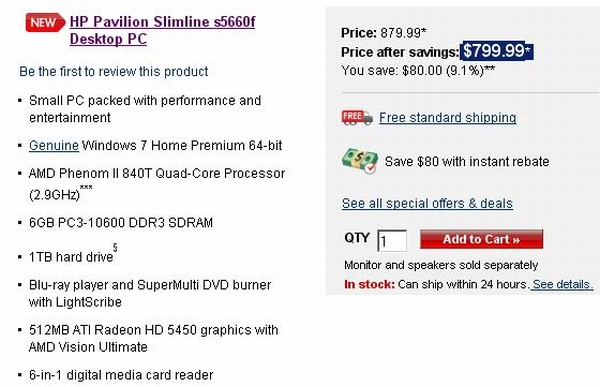Click the FREE shipping truck icon
The width and height of the screenshot is (600, 387).
pos(357,118)
